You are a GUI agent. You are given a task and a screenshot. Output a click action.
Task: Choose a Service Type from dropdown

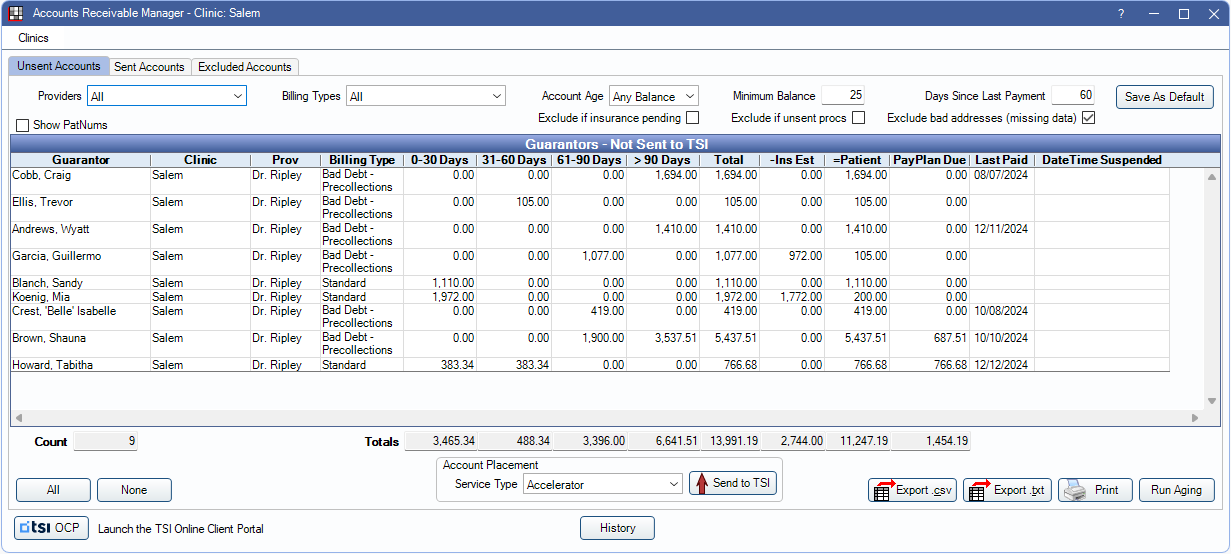(602, 484)
